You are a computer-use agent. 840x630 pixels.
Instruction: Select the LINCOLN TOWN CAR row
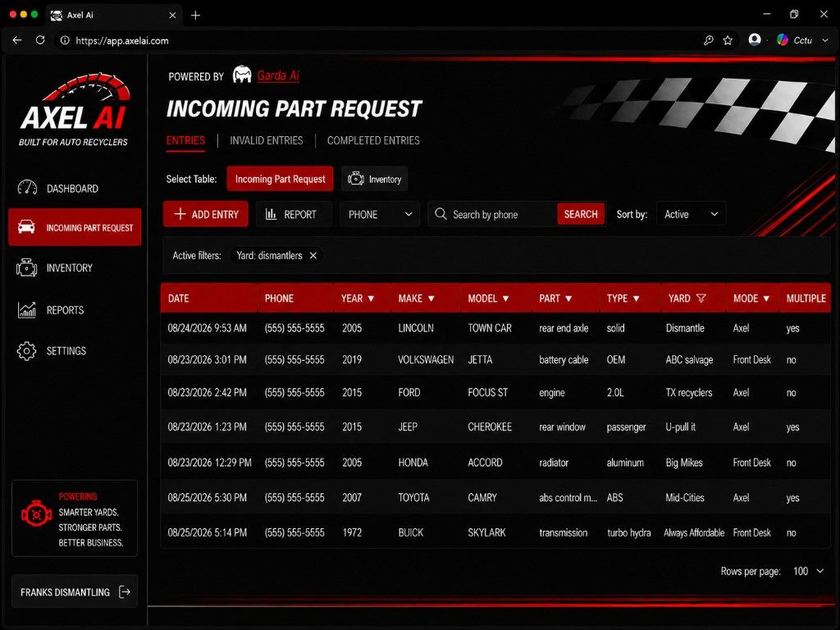pyautogui.click(x=496, y=328)
